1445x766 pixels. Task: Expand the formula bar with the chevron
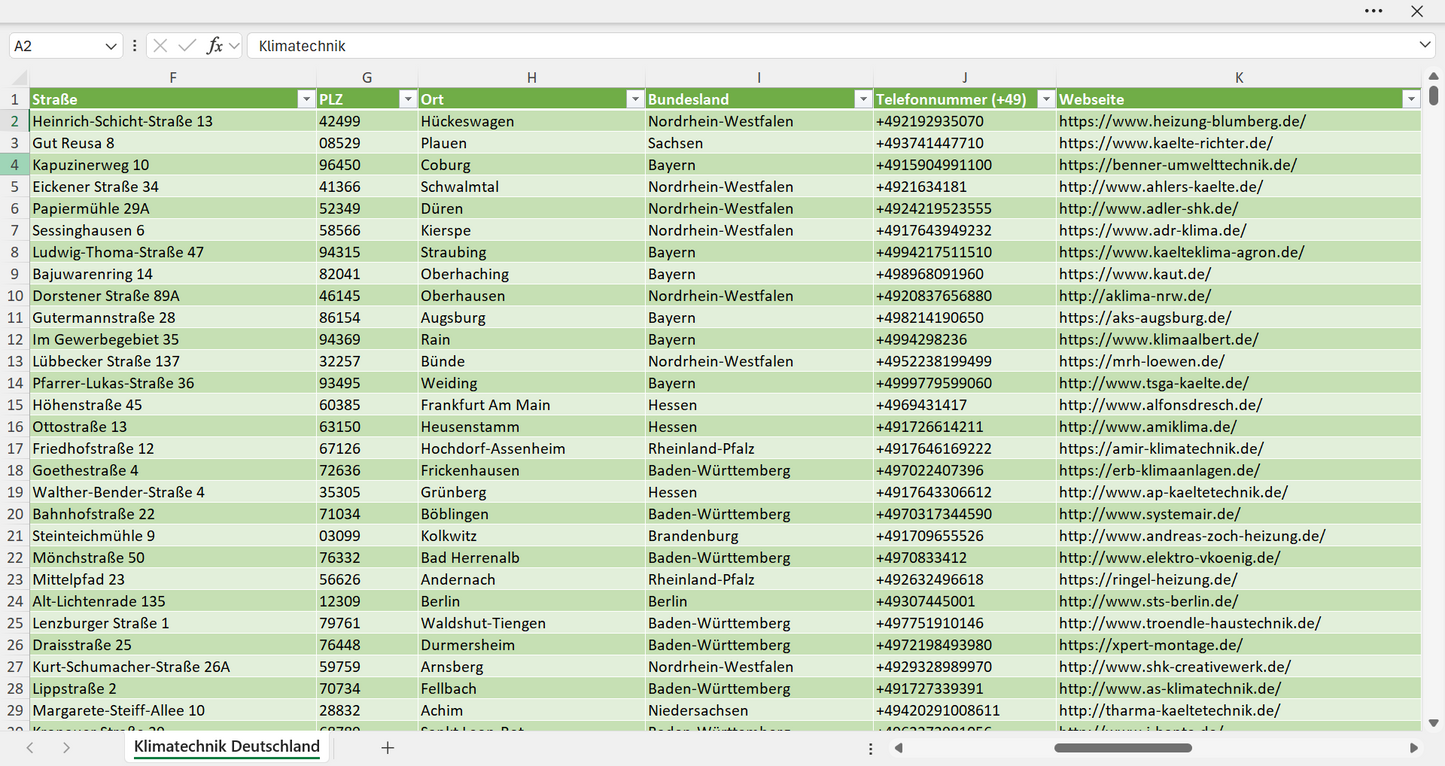click(x=1425, y=46)
